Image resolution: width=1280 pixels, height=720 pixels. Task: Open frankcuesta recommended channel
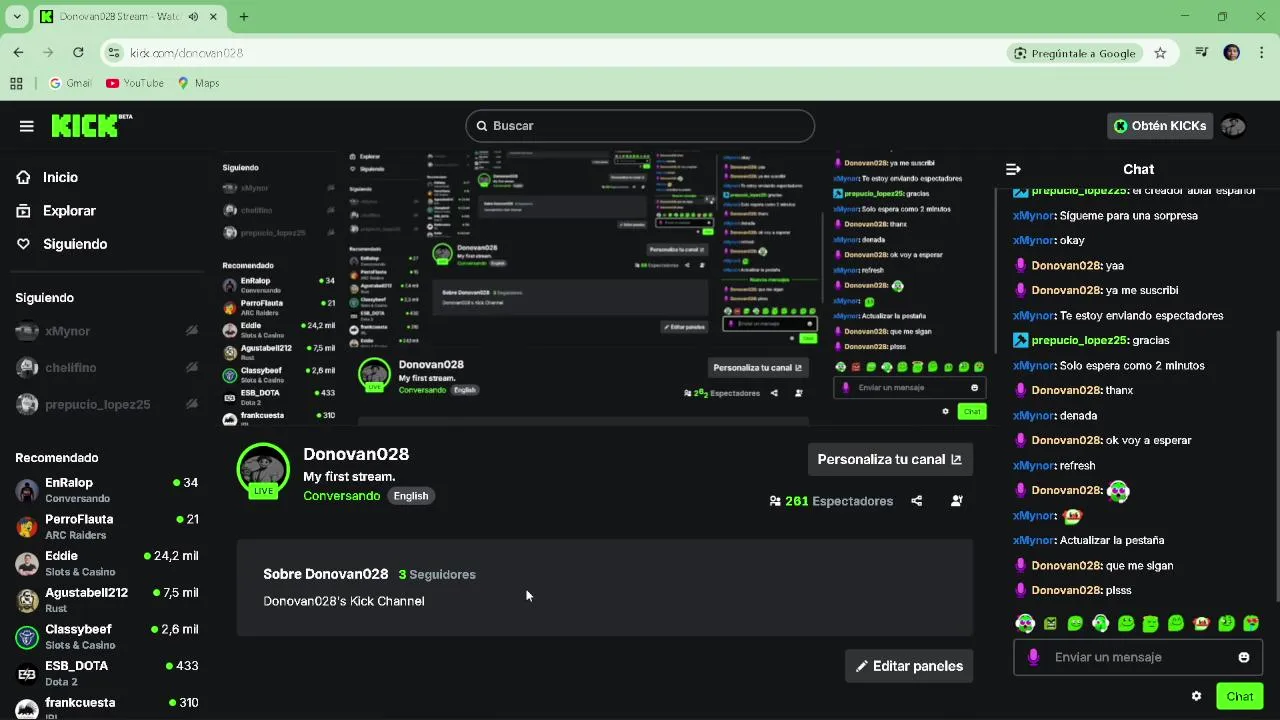pos(107,708)
